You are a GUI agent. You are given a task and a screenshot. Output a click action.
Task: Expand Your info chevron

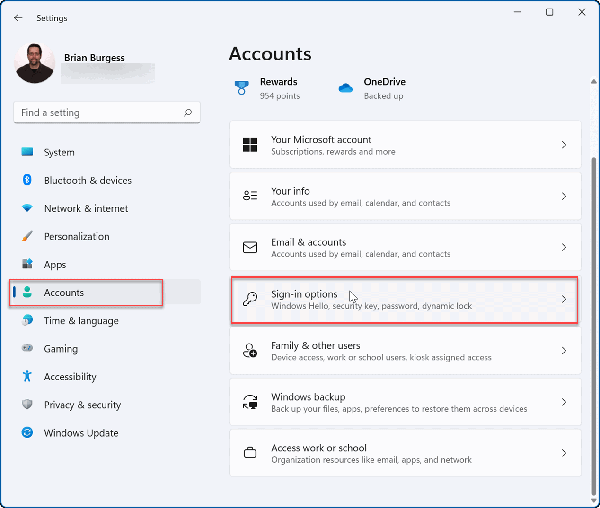564,196
